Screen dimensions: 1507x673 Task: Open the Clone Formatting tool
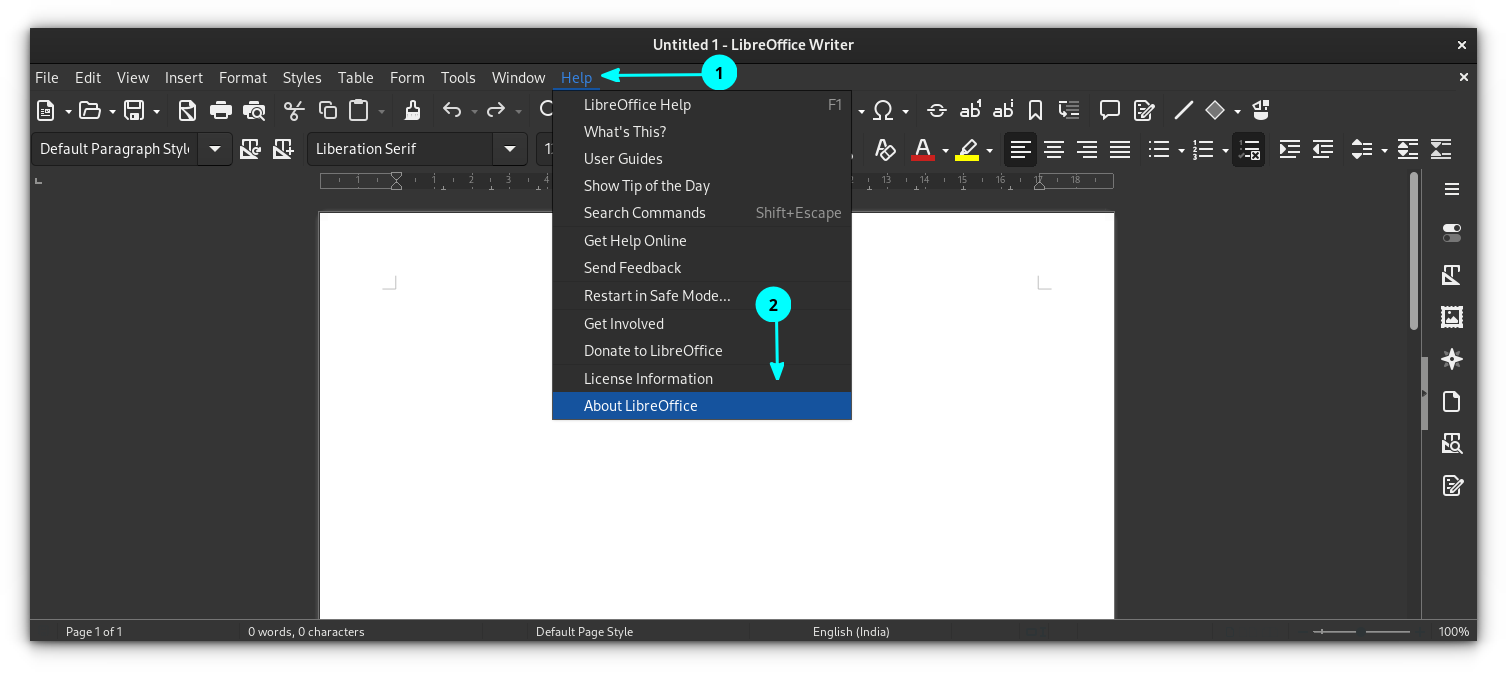click(x=412, y=110)
